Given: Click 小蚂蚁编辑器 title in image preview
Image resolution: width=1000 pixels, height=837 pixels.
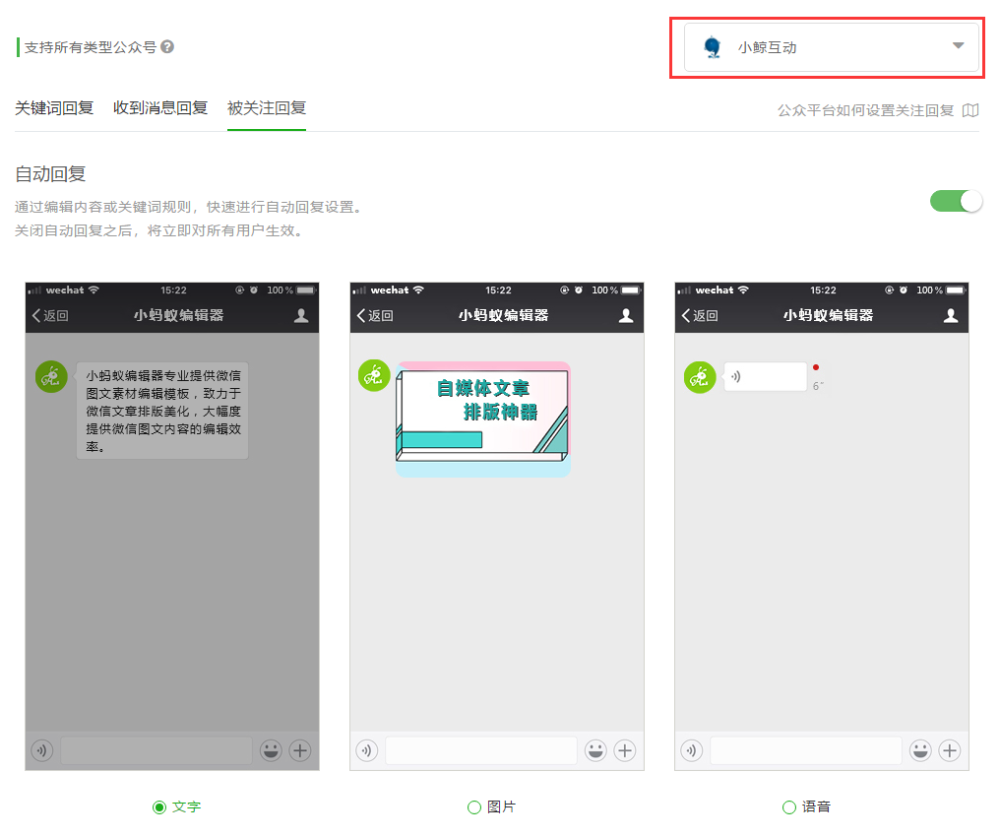Looking at the screenshot, I should (503, 315).
